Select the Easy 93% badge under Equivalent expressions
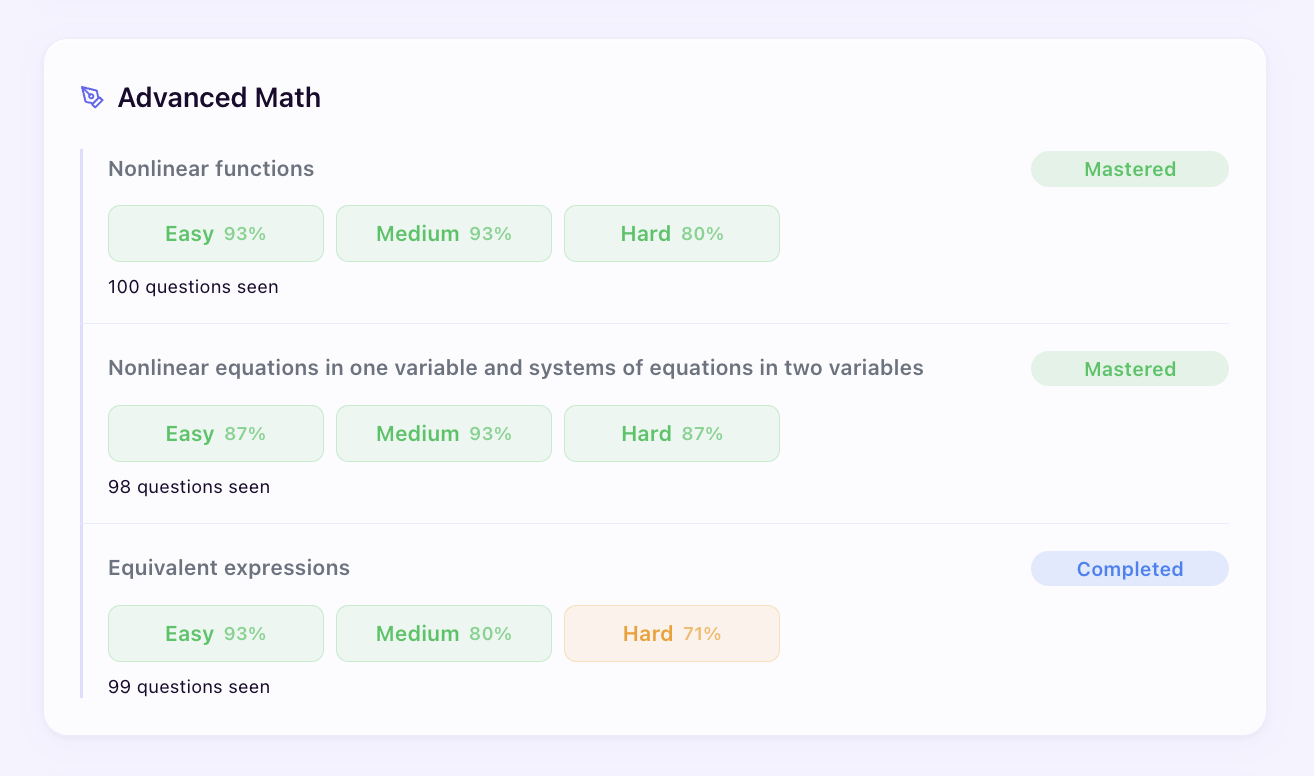This screenshot has width=1314, height=776. (215, 633)
